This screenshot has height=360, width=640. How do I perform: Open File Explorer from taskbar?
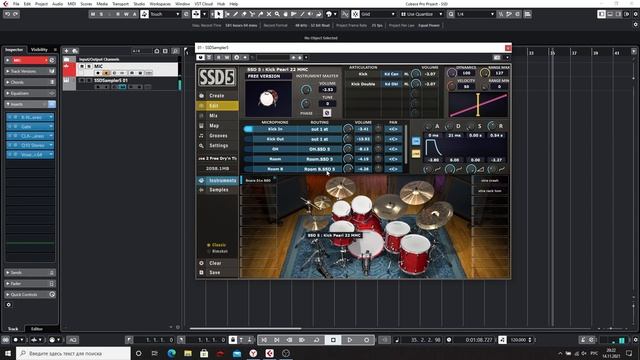188,353
